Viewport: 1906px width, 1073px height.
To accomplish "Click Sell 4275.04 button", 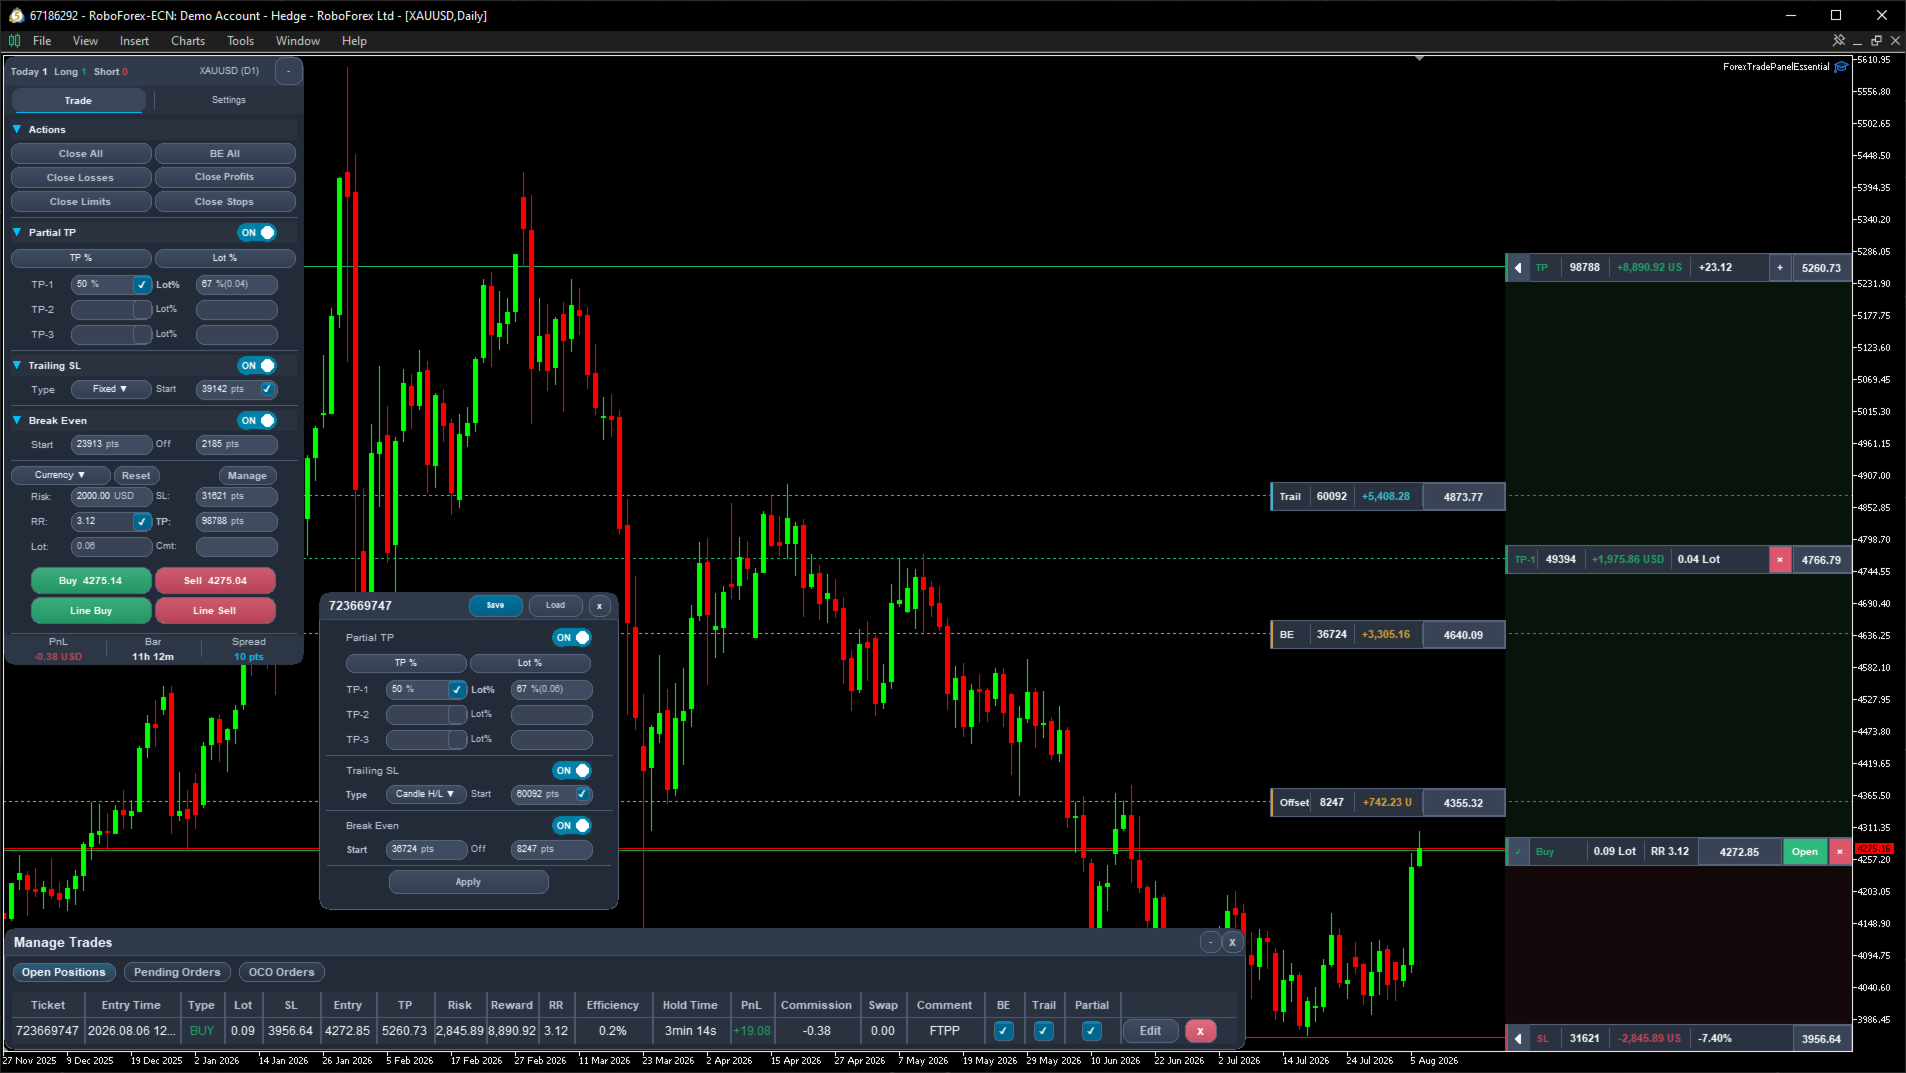I will coord(215,581).
